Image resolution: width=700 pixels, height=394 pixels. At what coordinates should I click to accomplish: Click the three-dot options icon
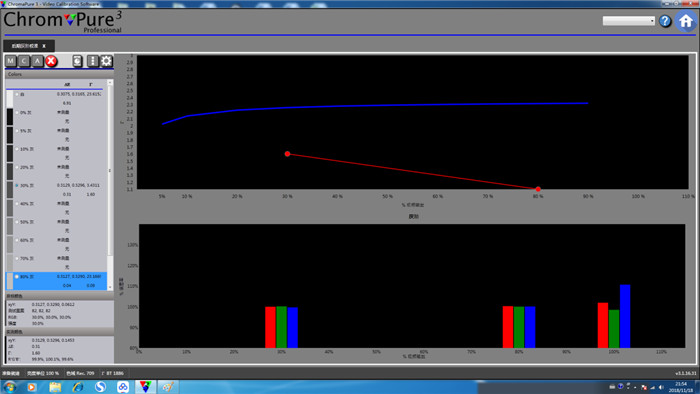pos(92,61)
